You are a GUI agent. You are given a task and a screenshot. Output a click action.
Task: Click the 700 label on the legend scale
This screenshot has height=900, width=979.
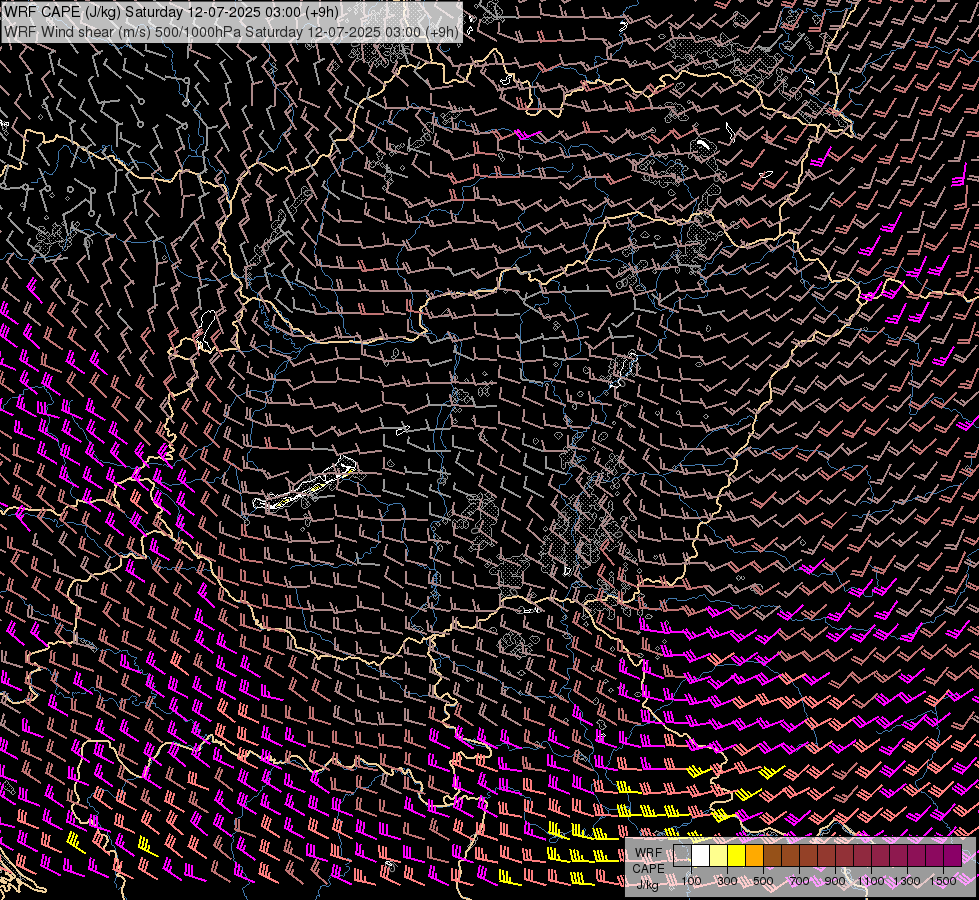799,881
